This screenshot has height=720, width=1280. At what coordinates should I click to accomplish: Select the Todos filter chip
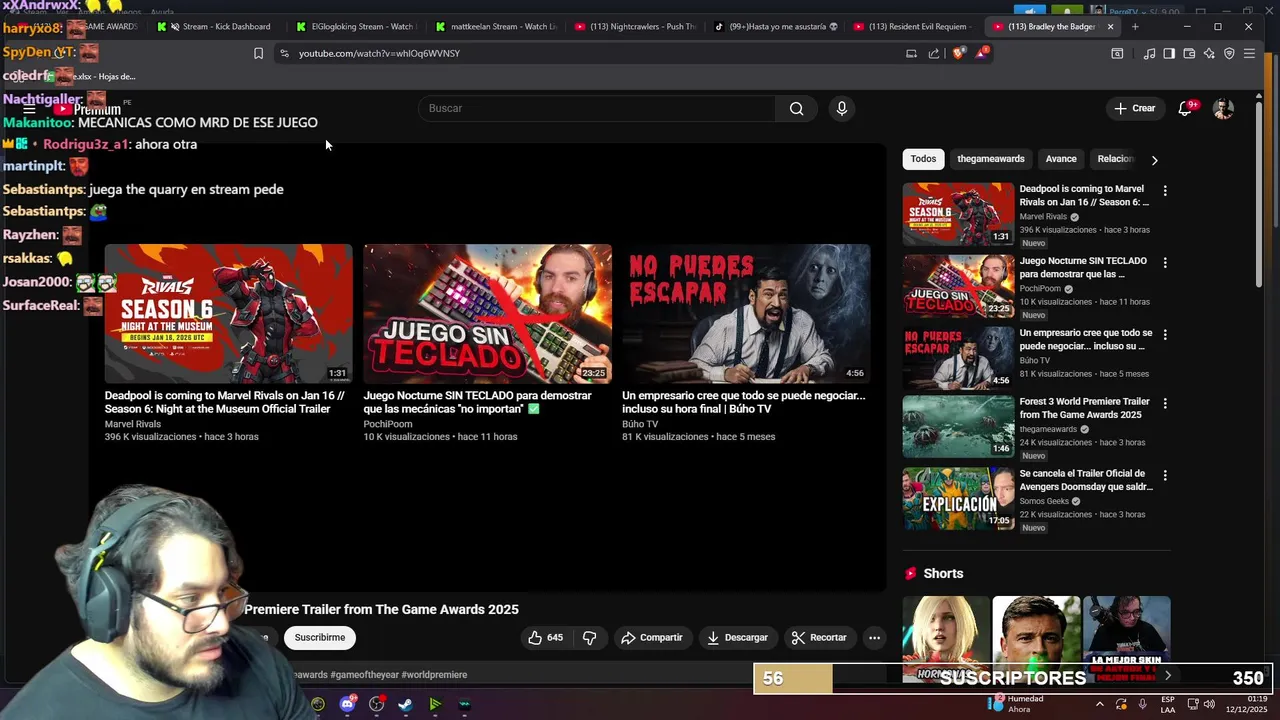923,159
